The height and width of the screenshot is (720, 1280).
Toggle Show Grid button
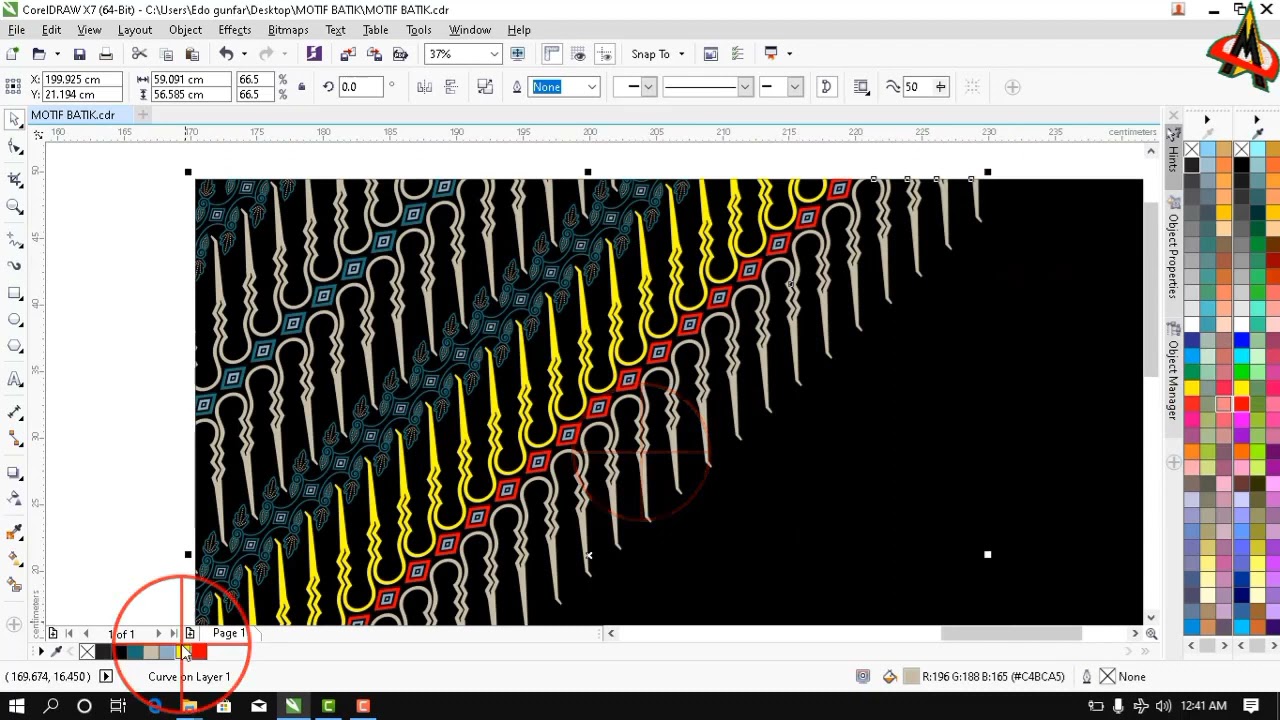tap(578, 54)
